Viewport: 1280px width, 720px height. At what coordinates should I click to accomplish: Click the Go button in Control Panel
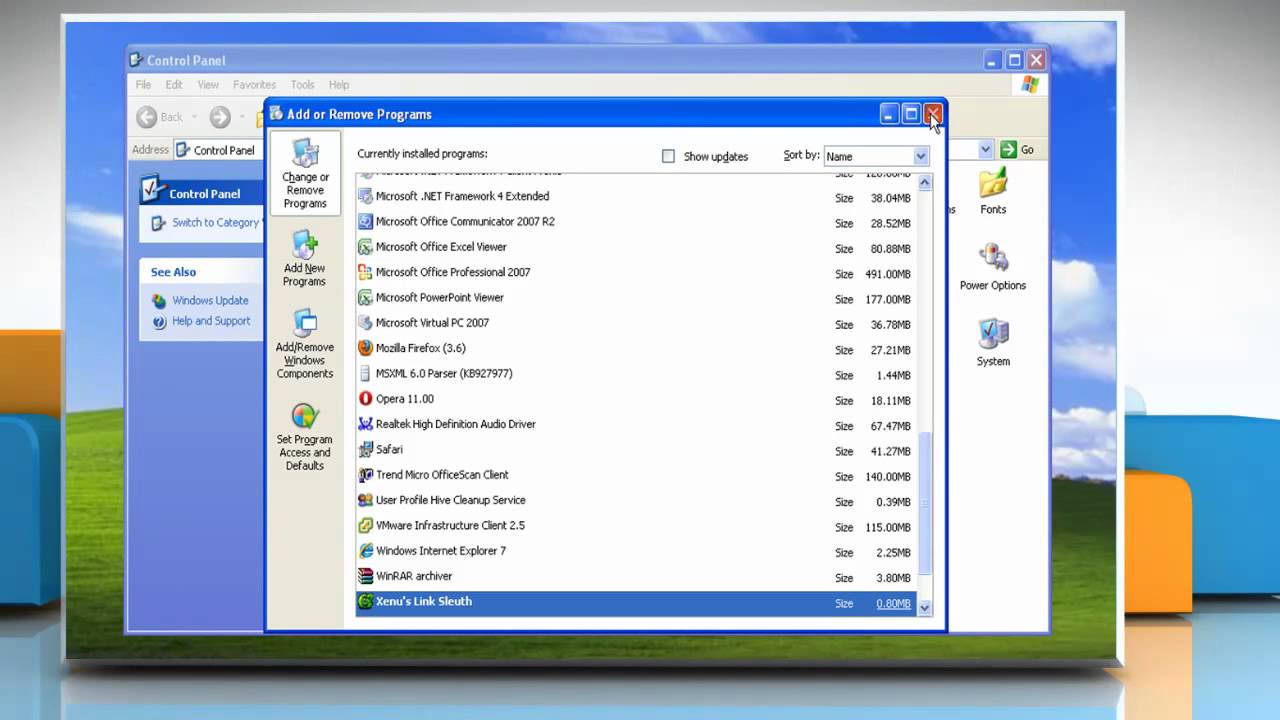point(1017,149)
